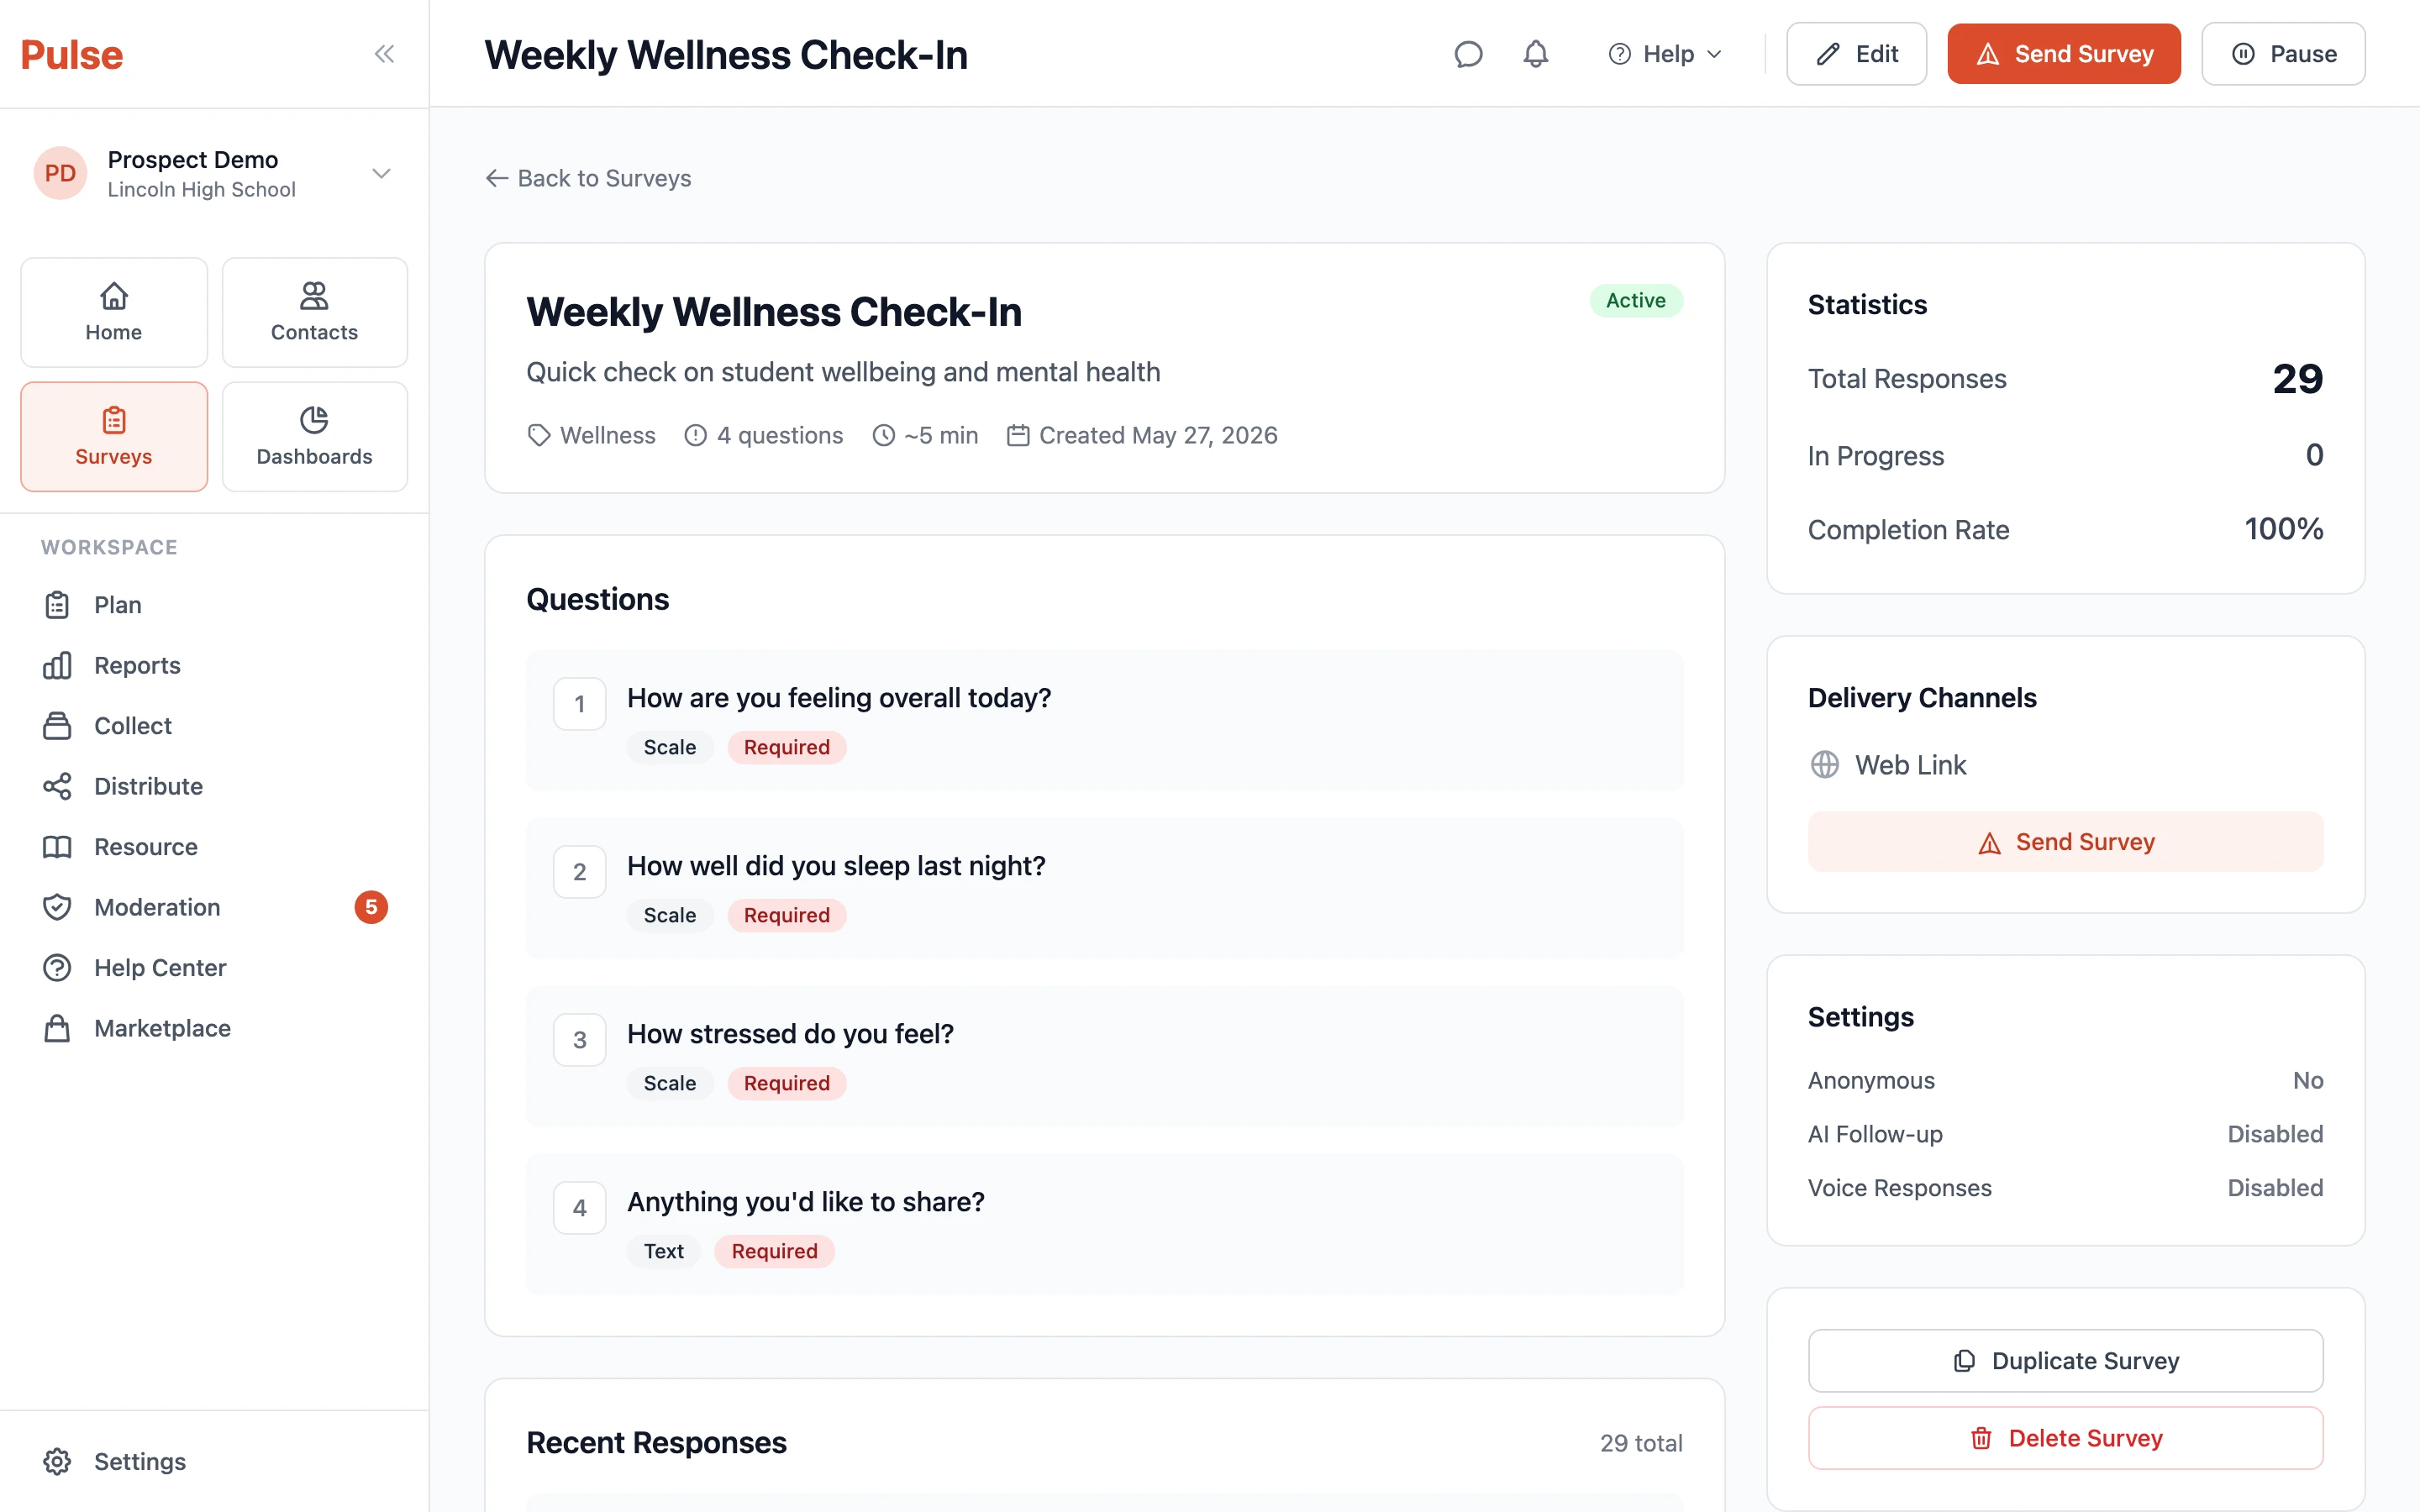The height and width of the screenshot is (1512, 2420).
Task: Click the header Send Survey button
Action: 2064,54
